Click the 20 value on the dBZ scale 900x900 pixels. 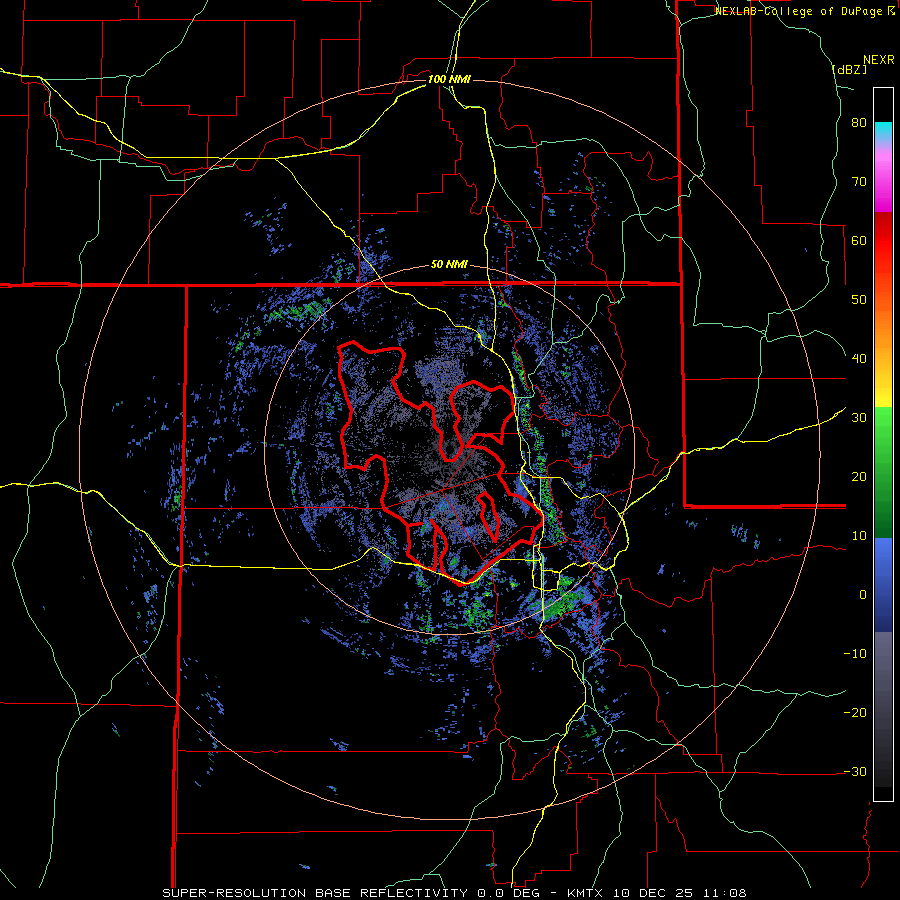[859, 476]
